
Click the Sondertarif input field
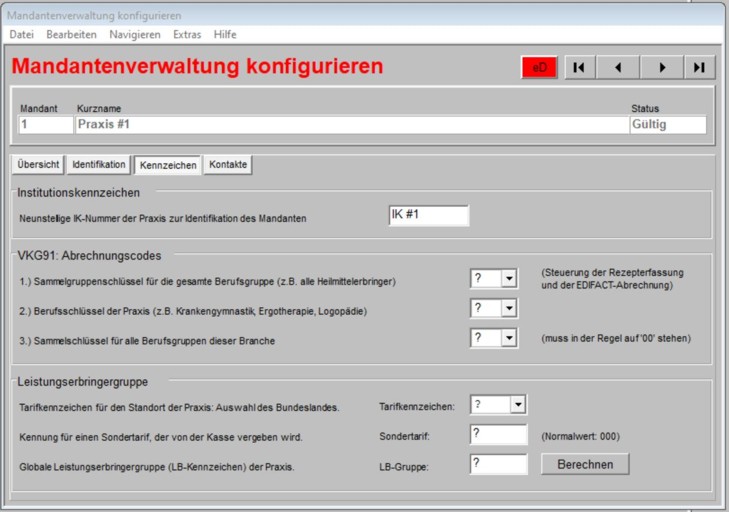498,435
